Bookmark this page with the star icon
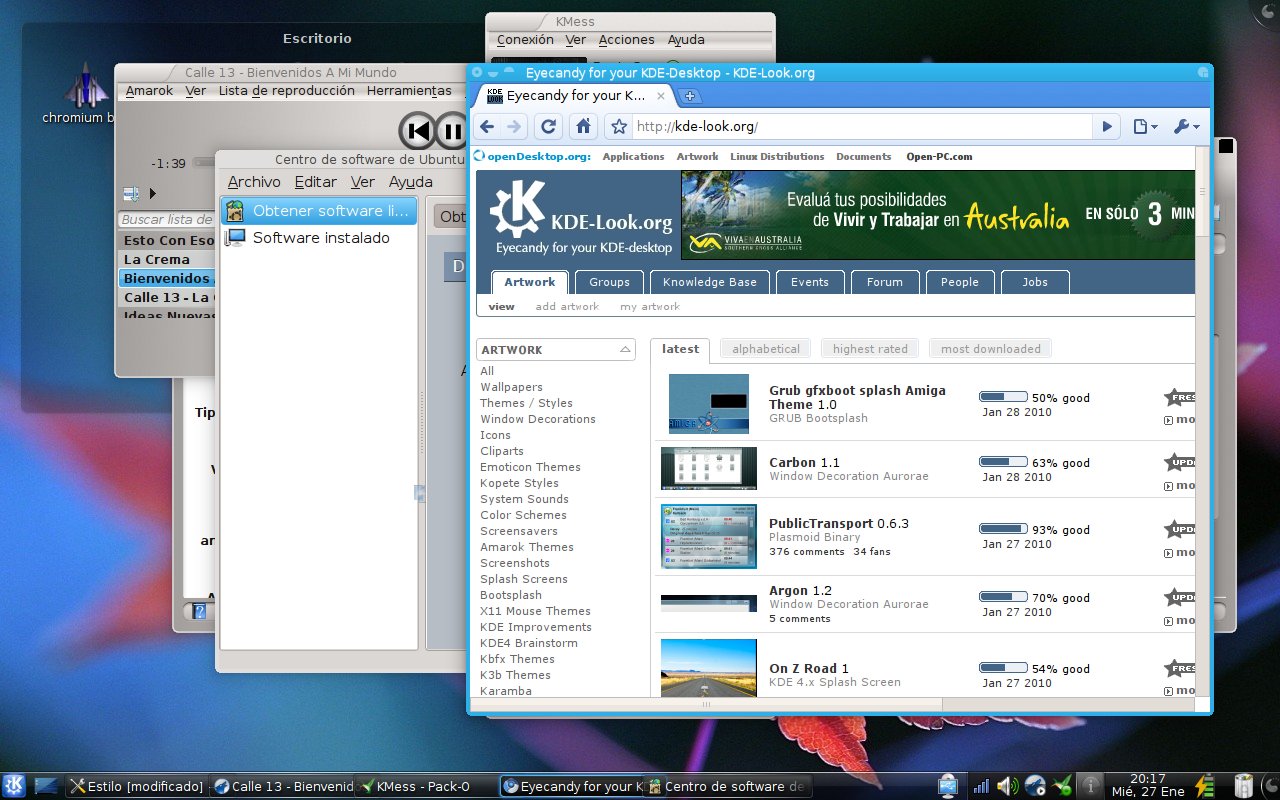This screenshot has width=1280, height=800. pyautogui.click(x=619, y=126)
